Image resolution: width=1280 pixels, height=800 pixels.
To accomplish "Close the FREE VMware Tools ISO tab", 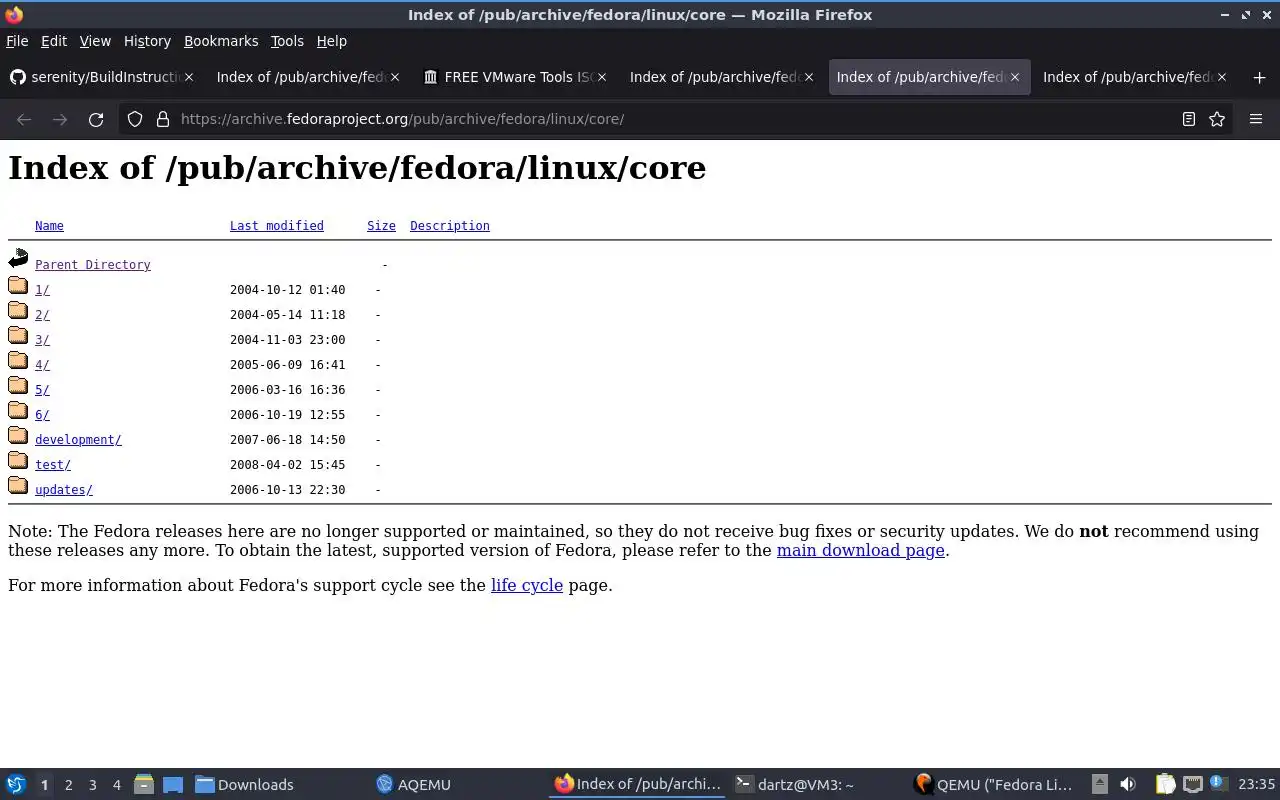I will 602,77.
